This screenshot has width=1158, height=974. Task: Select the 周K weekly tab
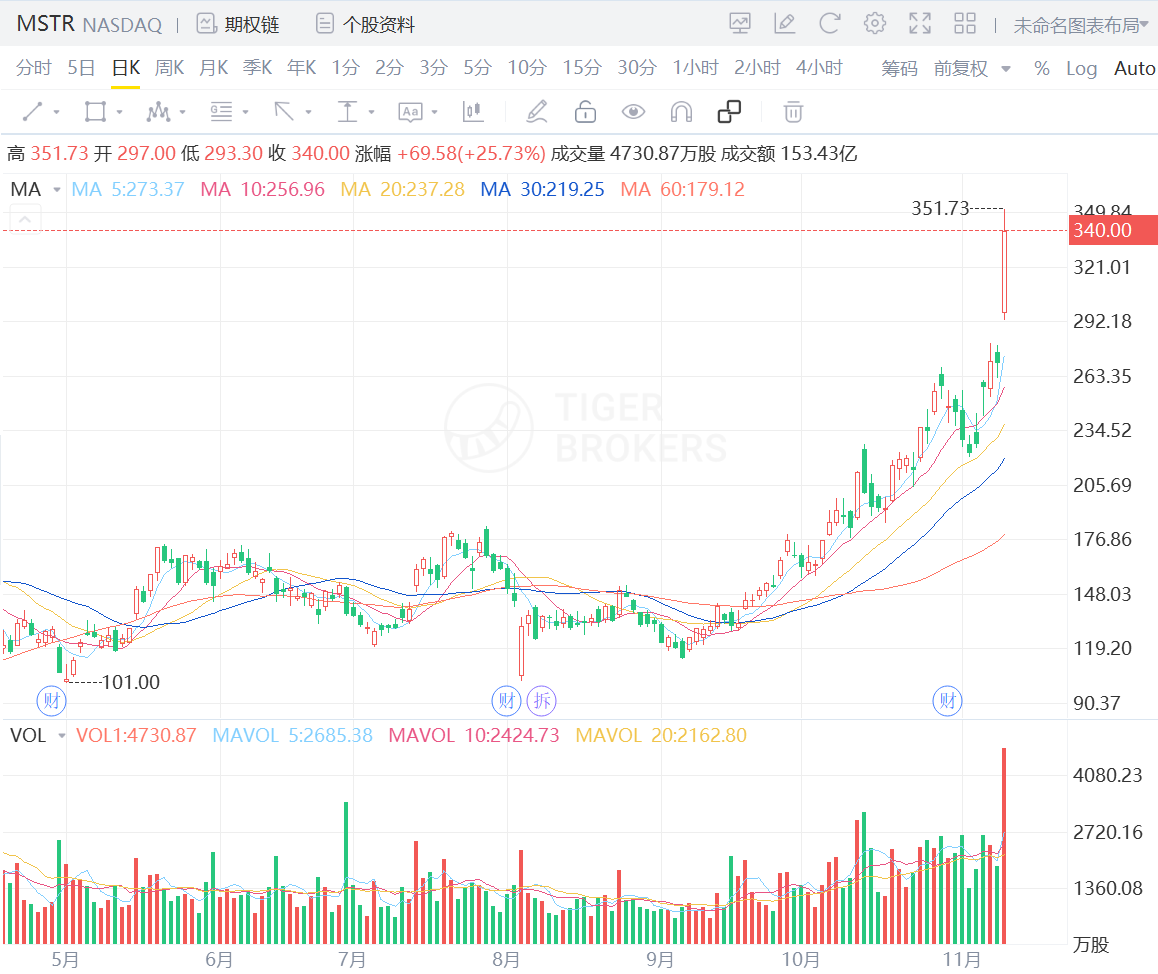(x=169, y=68)
